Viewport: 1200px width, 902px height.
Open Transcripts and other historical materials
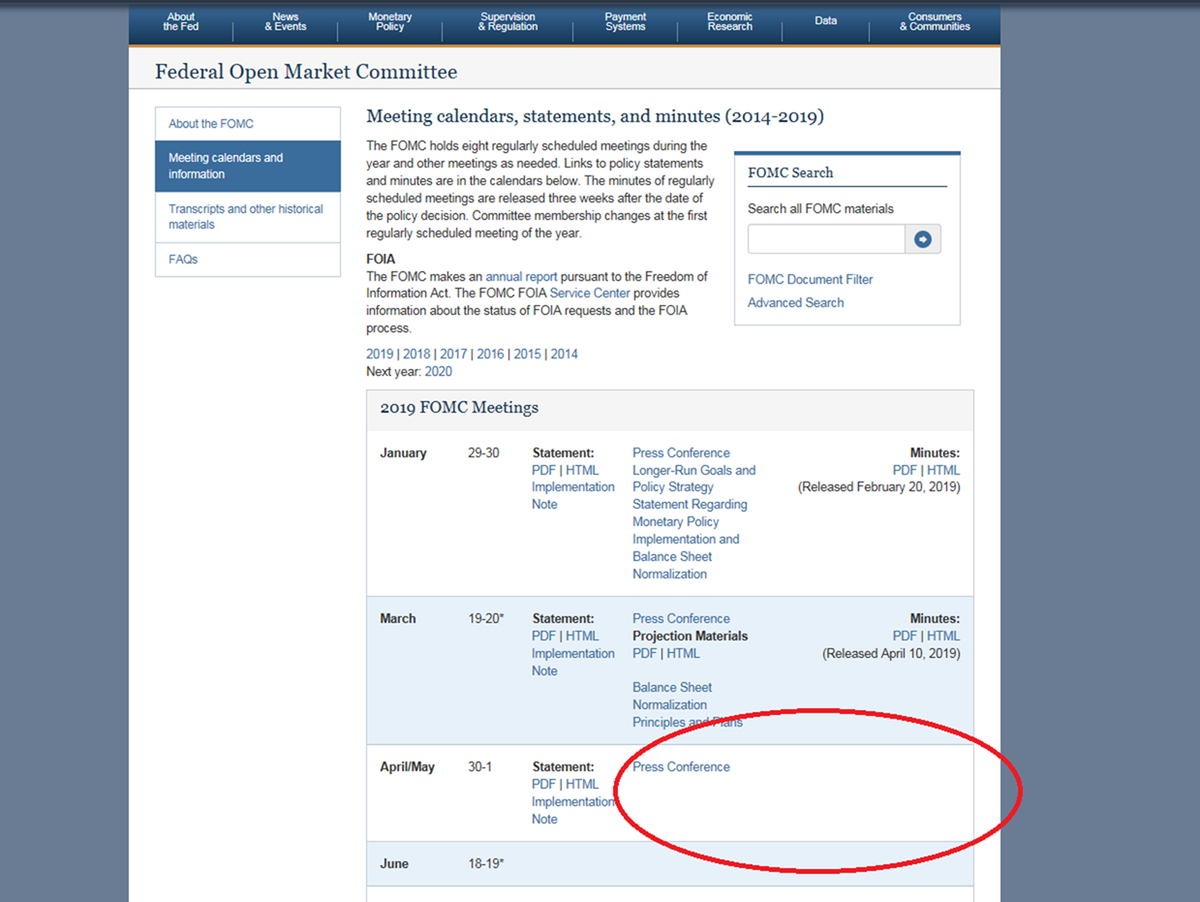(x=248, y=217)
